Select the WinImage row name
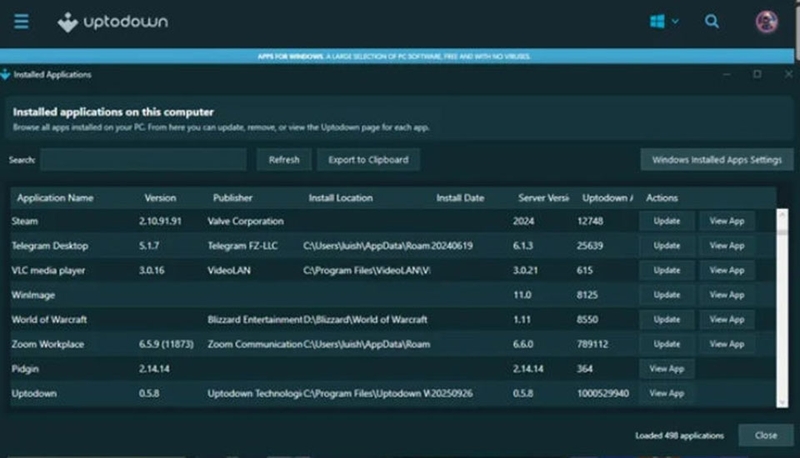 click(x=33, y=295)
